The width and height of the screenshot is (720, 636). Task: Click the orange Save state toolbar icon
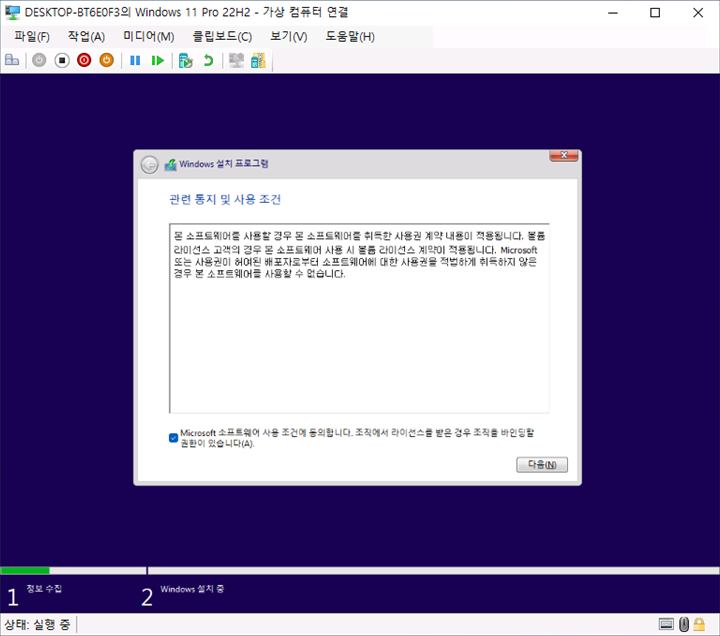pyautogui.click(x=107, y=60)
